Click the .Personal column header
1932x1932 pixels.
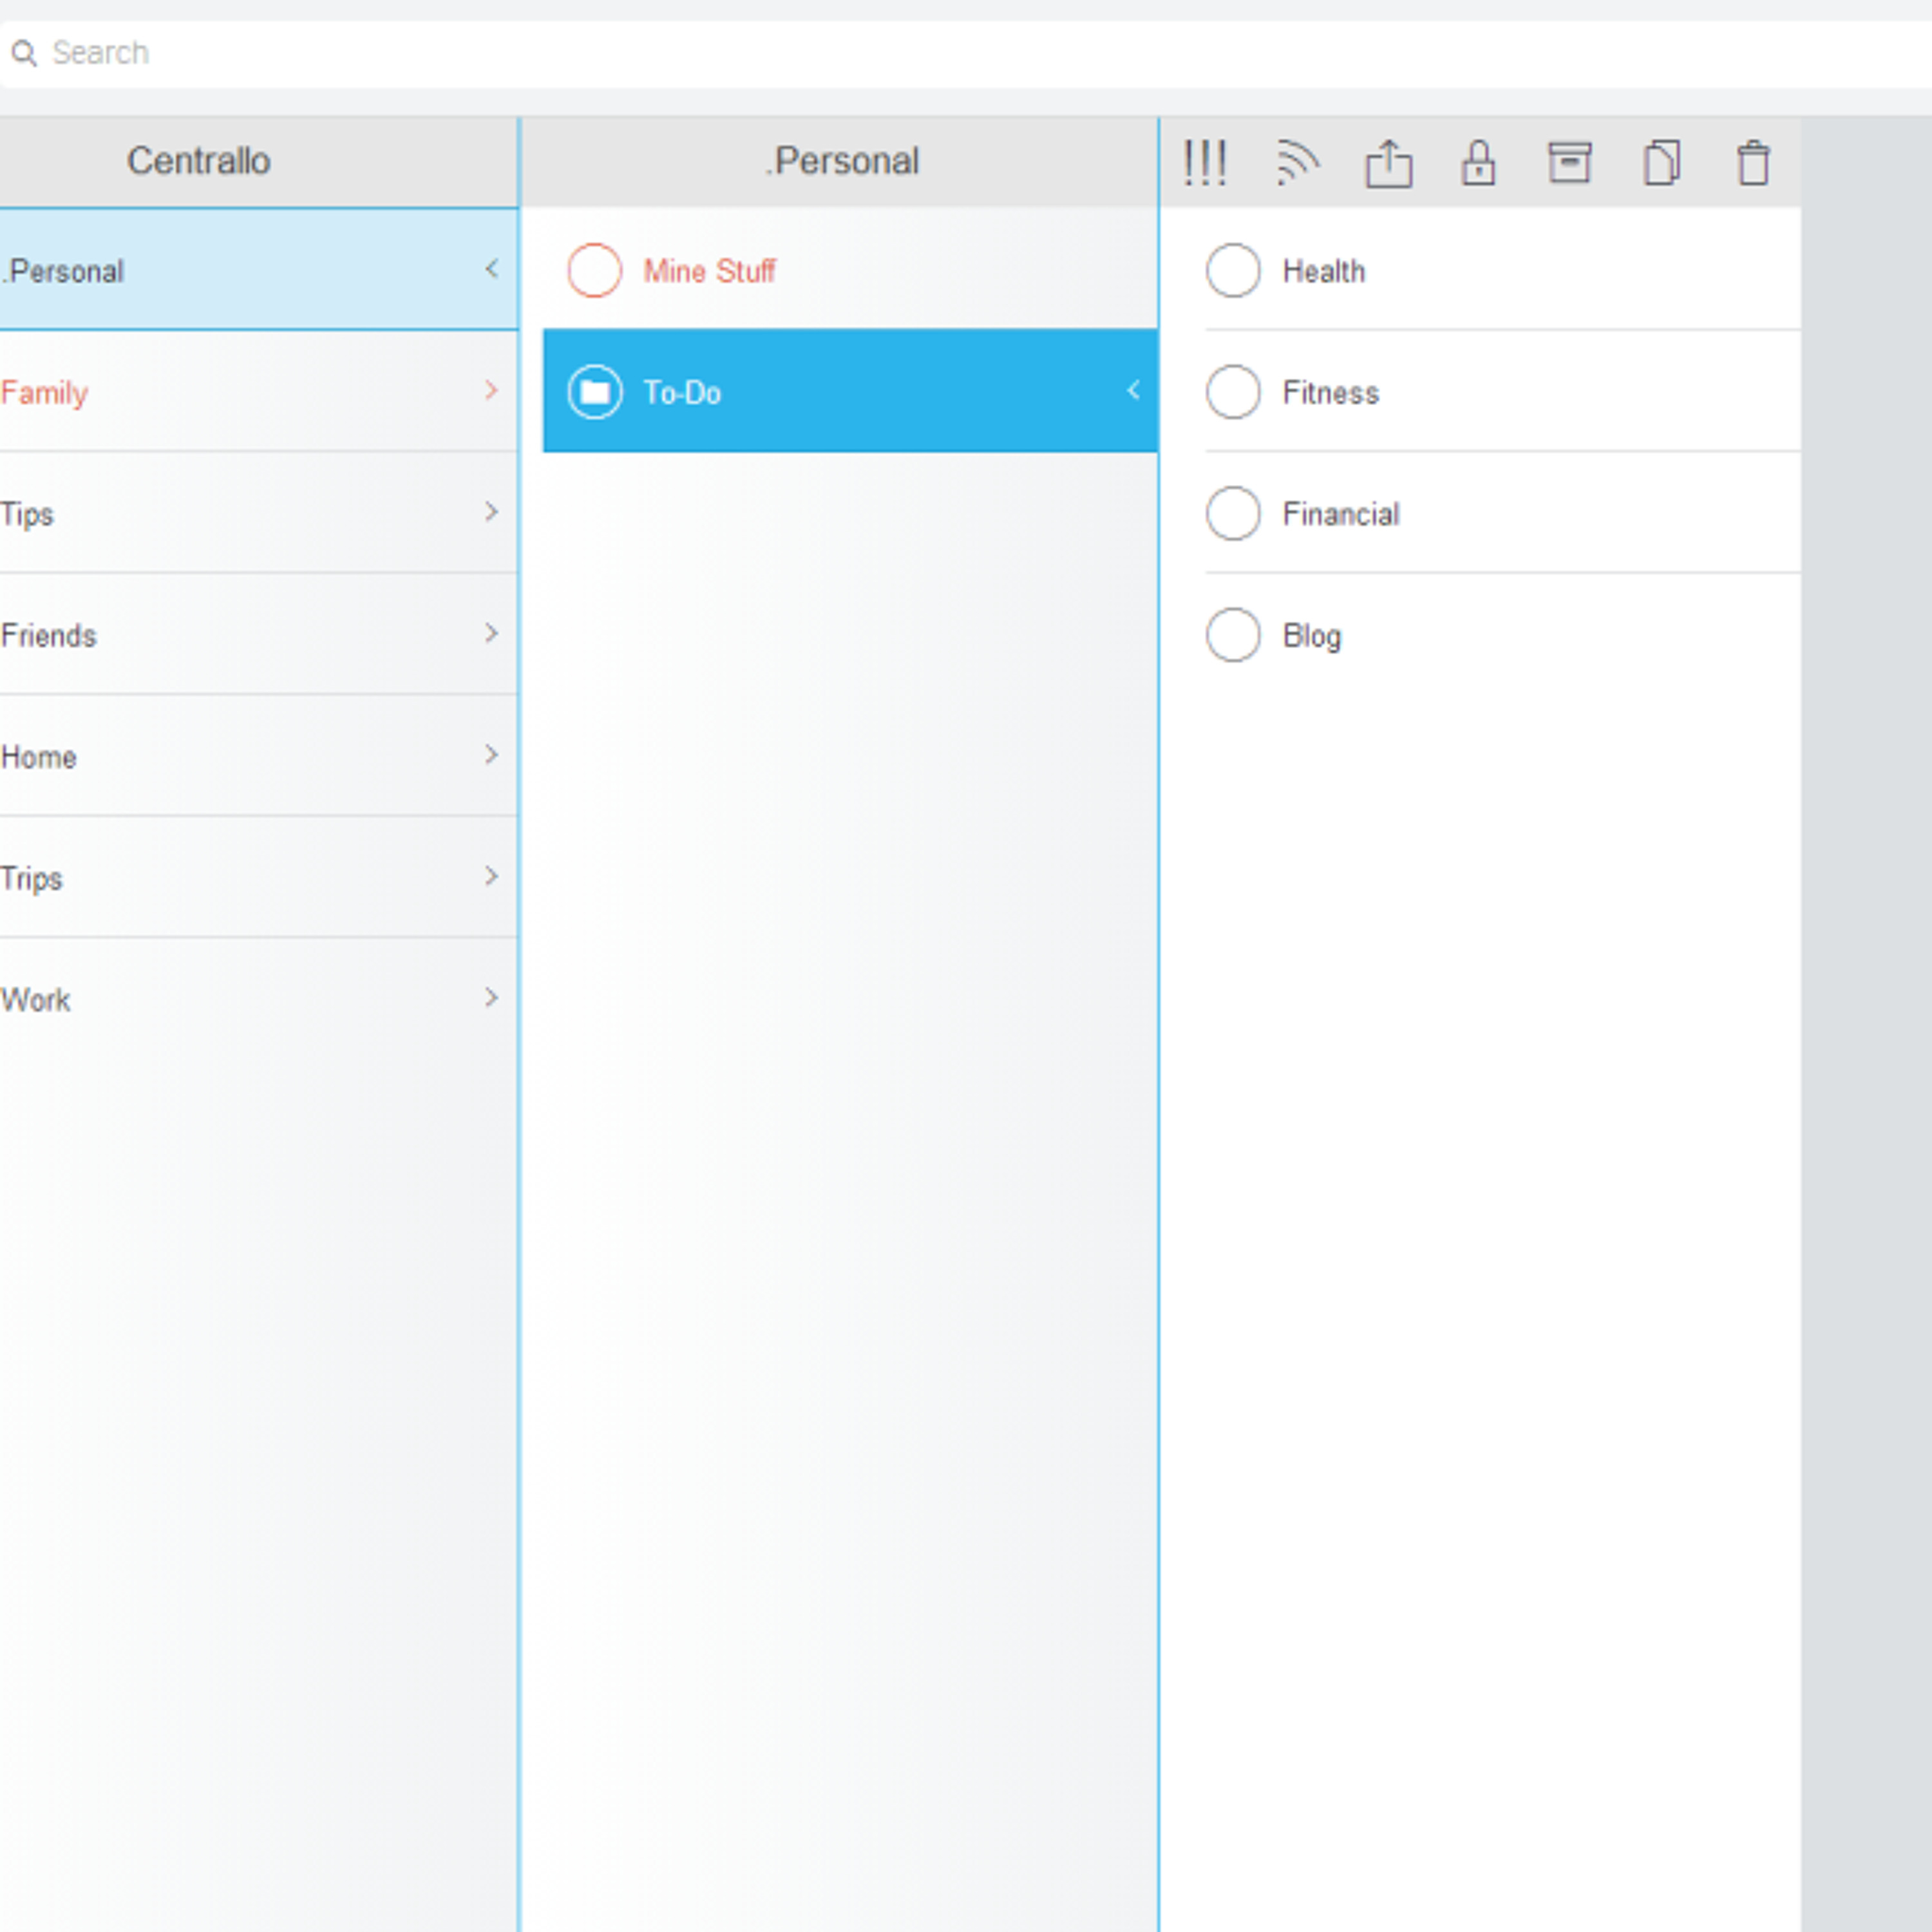click(841, 161)
